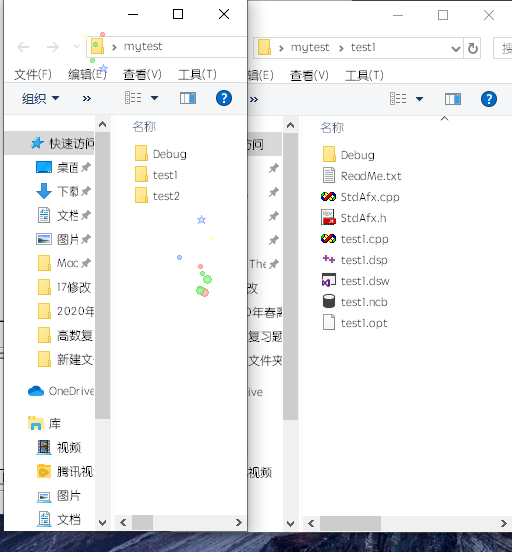This screenshot has height=552, width=512.
Task: Expand mytest breadcrumb chevron in left window
Action: (114, 47)
